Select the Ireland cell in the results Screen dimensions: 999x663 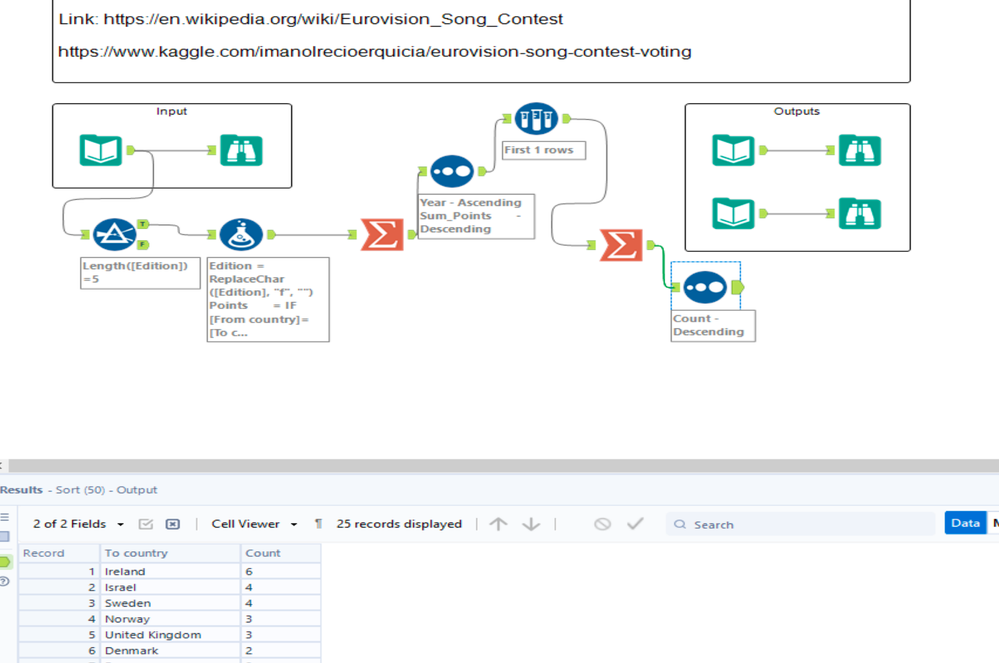[170, 571]
